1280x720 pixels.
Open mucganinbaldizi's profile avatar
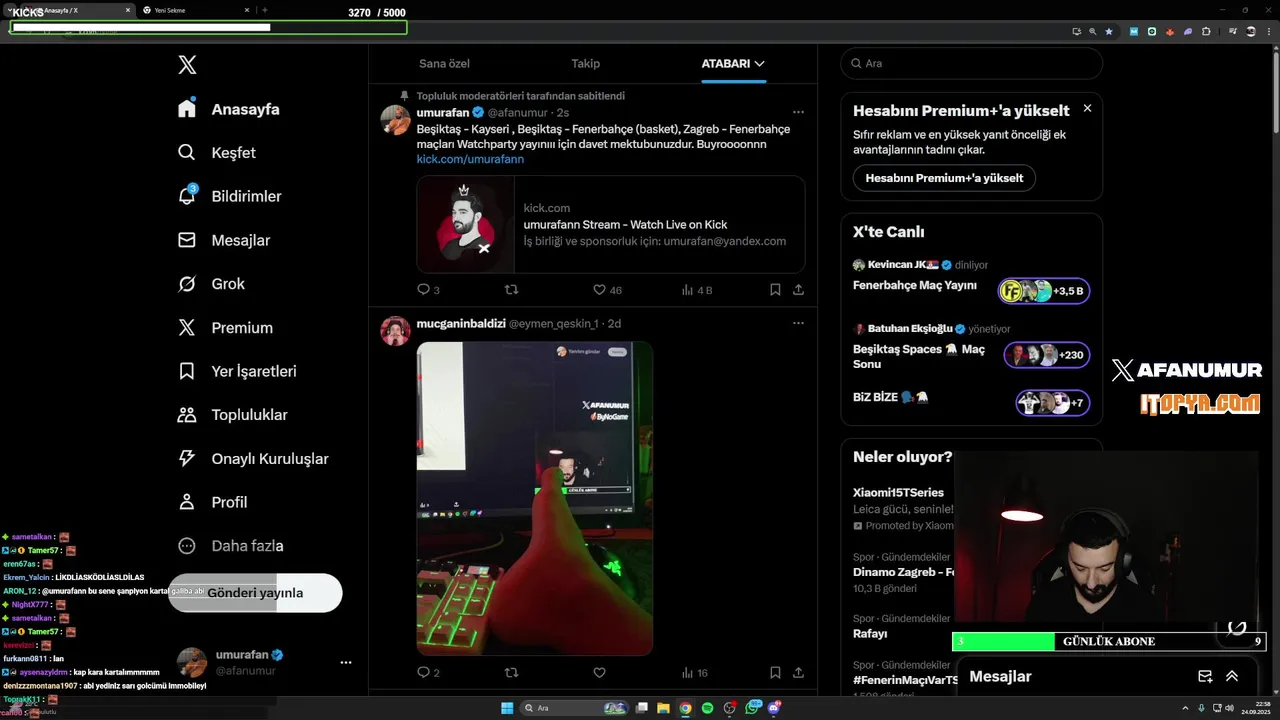point(395,331)
